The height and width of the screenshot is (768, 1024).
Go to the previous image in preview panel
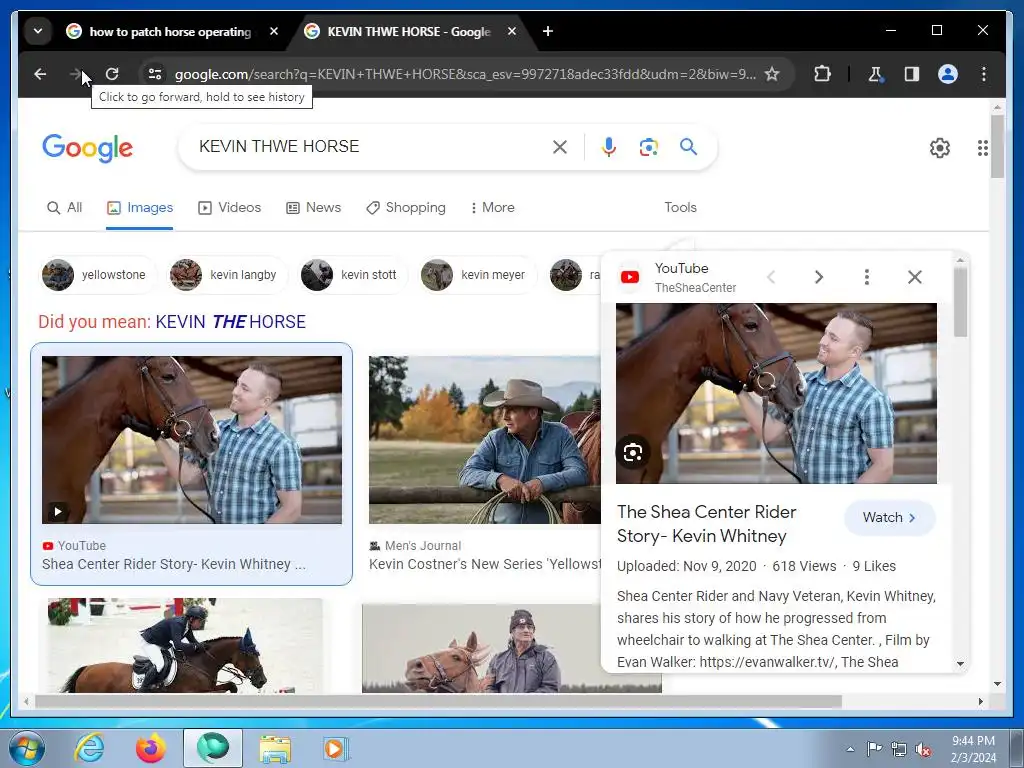[x=771, y=277]
